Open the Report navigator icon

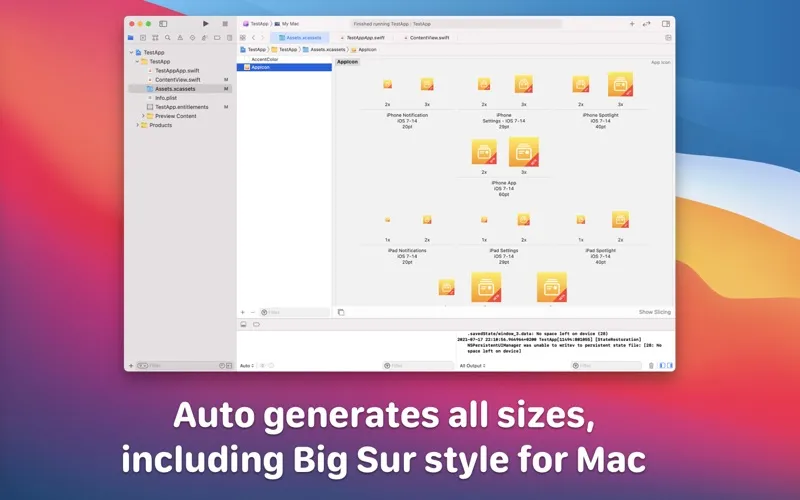(x=230, y=38)
